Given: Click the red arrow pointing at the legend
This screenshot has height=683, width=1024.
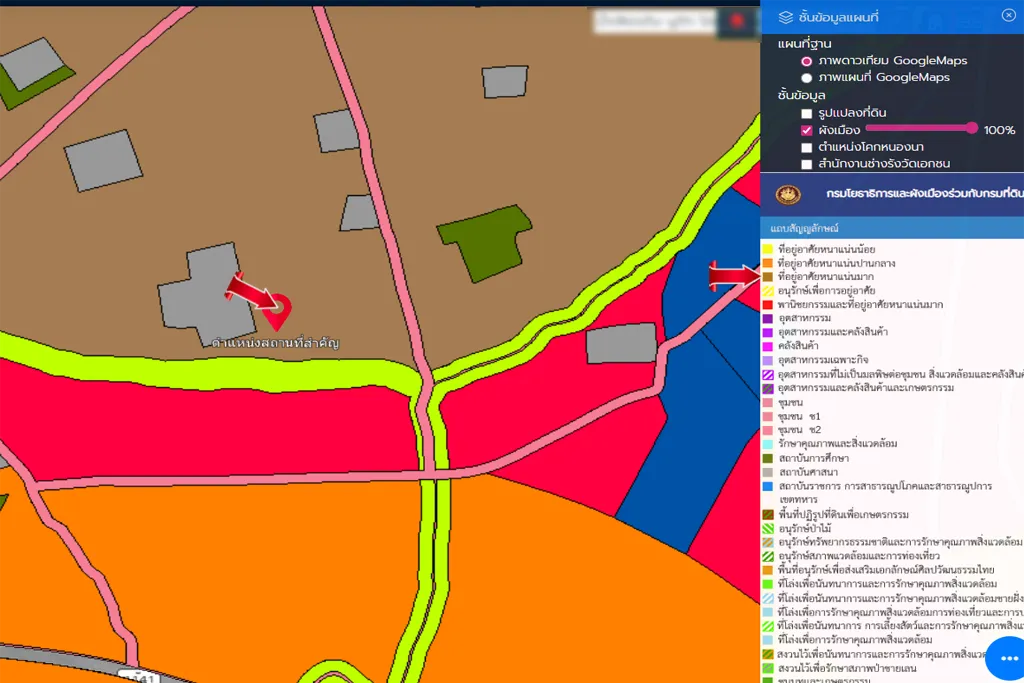Looking at the screenshot, I should pos(733,277).
